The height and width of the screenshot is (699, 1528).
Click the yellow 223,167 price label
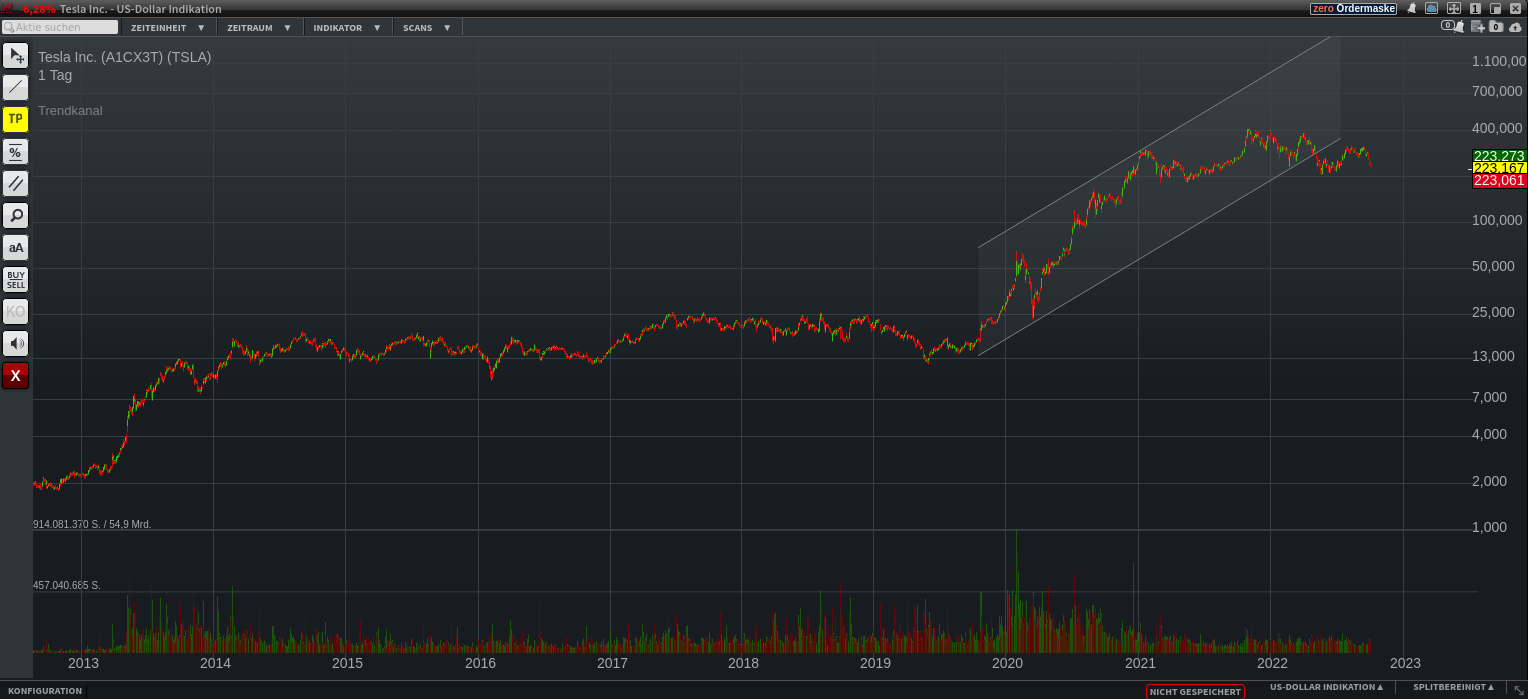(1499, 168)
